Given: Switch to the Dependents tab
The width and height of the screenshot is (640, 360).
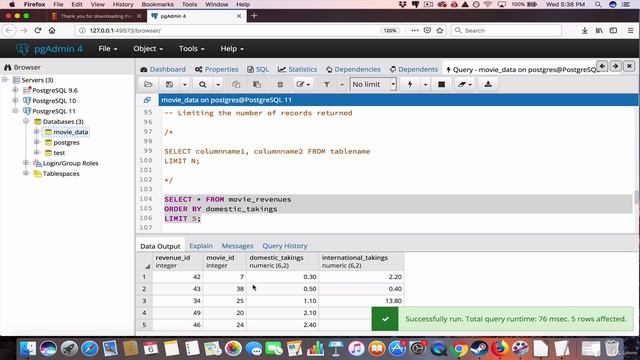Looking at the screenshot, I should coord(413,69).
